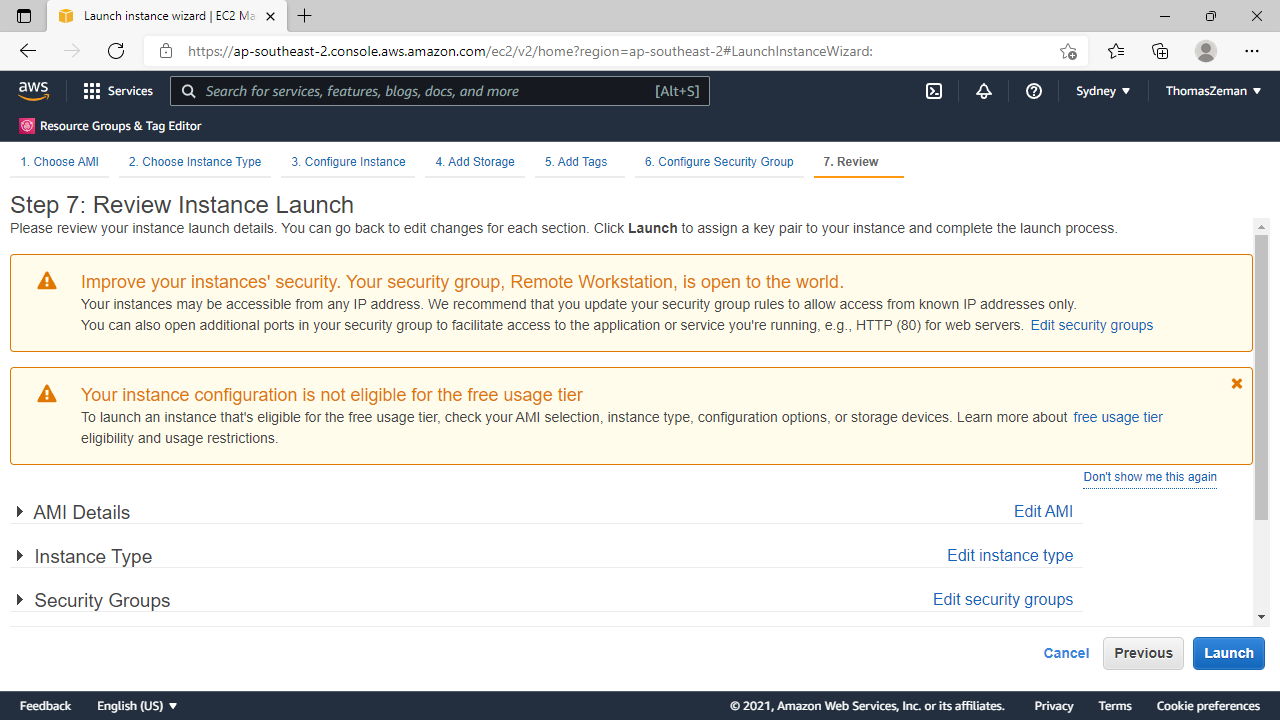
Task: Click the scrollbar down arrow
Action: point(1261,617)
